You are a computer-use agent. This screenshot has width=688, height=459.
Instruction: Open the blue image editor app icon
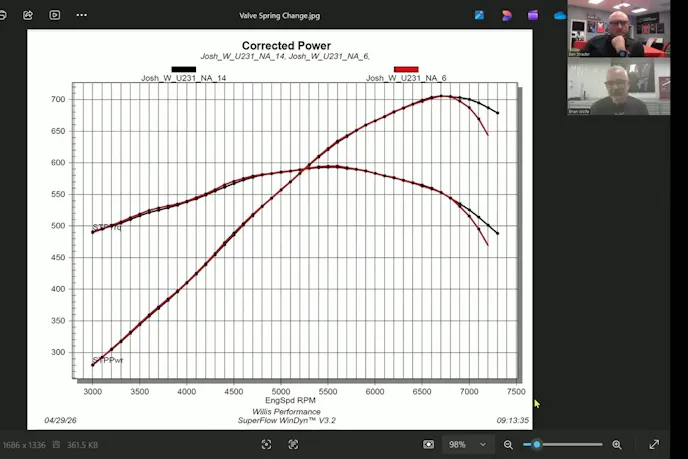pos(479,15)
